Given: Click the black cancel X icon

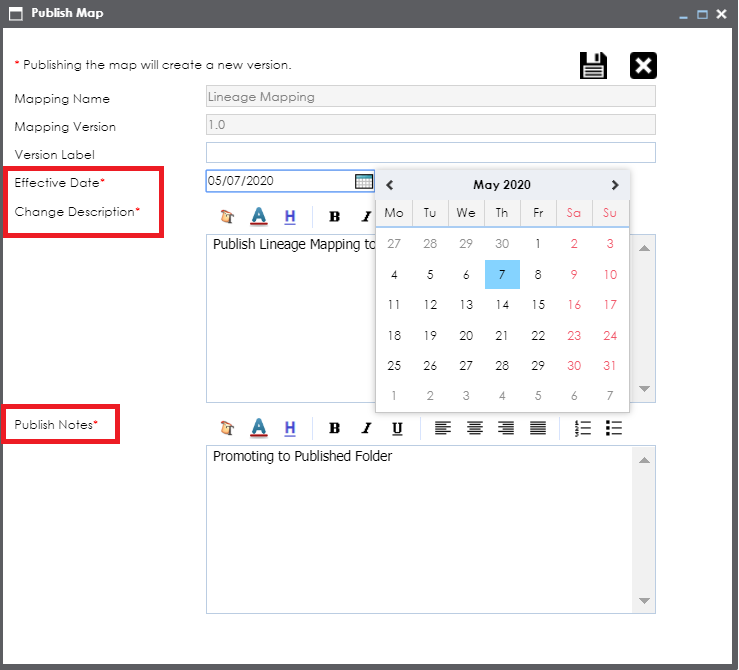Looking at the screenshot, I should pyautogui.click(x=643, y=65).
